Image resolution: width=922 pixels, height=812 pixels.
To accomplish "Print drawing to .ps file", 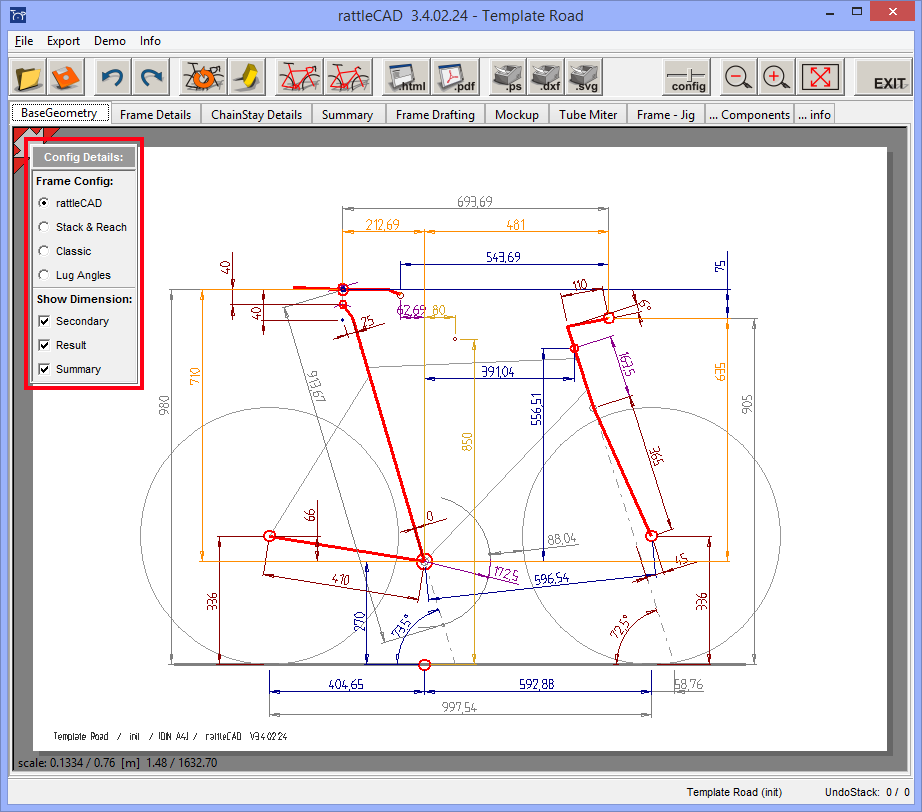I will [507, 77].
